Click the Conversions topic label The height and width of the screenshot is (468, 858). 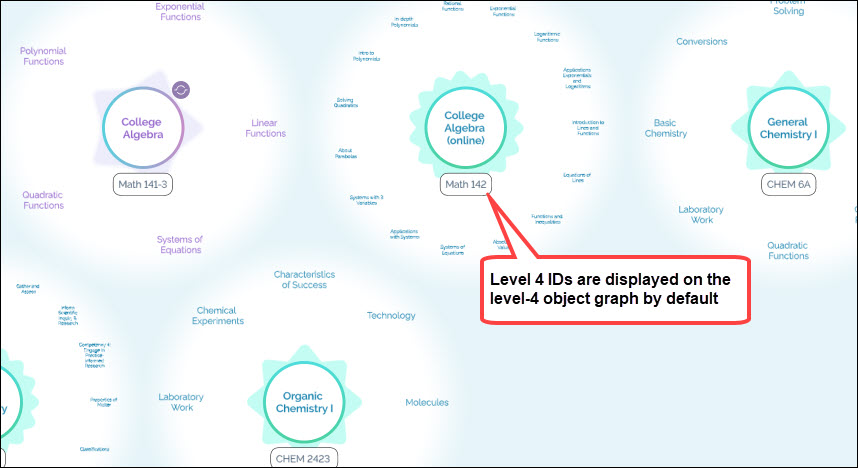coord(702,42)
